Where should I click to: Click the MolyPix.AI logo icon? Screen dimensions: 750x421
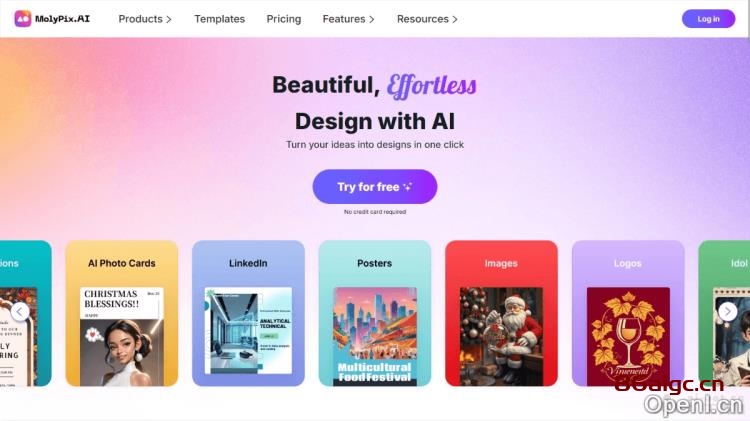coord(22,19)
